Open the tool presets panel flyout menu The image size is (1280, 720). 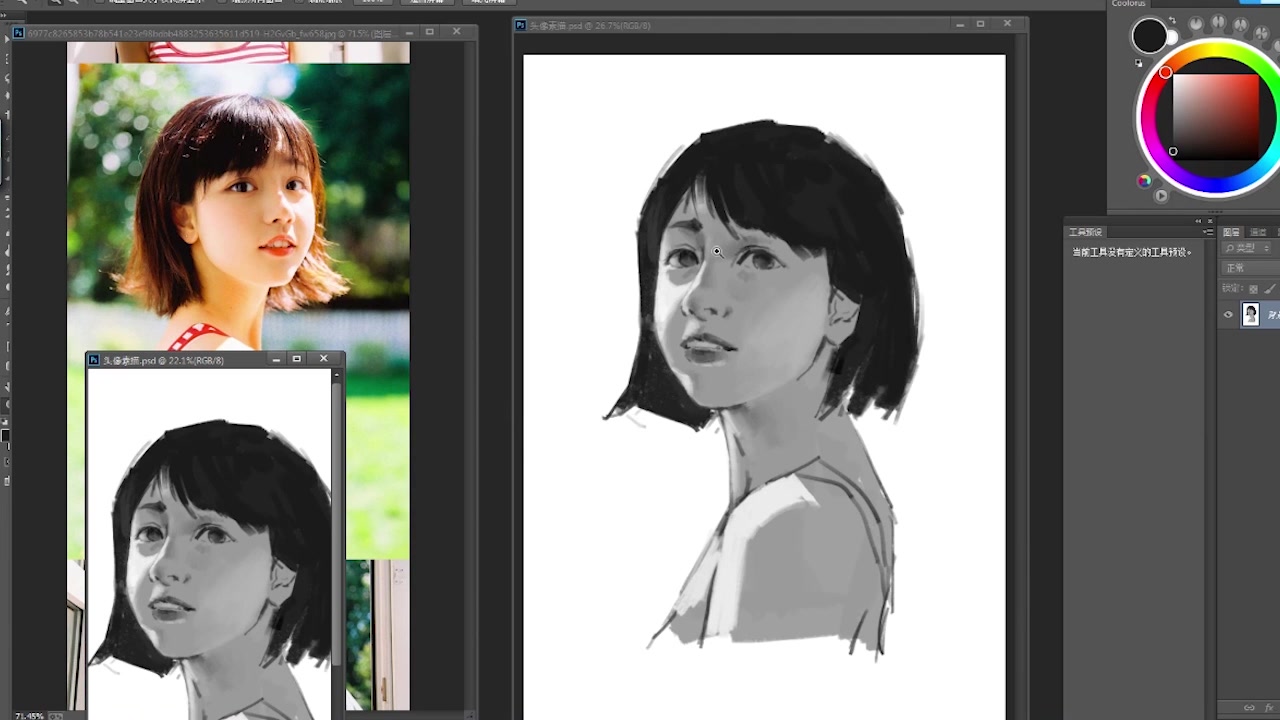point(1208,232)
